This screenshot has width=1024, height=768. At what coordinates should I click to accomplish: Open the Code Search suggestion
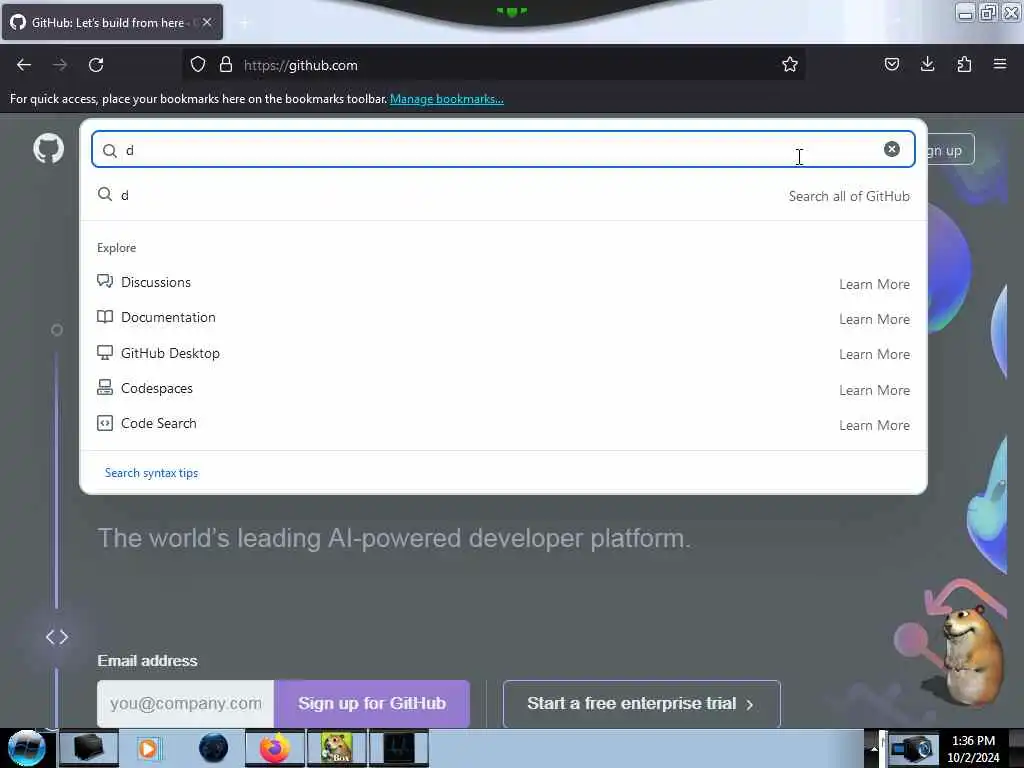point(503,424)
